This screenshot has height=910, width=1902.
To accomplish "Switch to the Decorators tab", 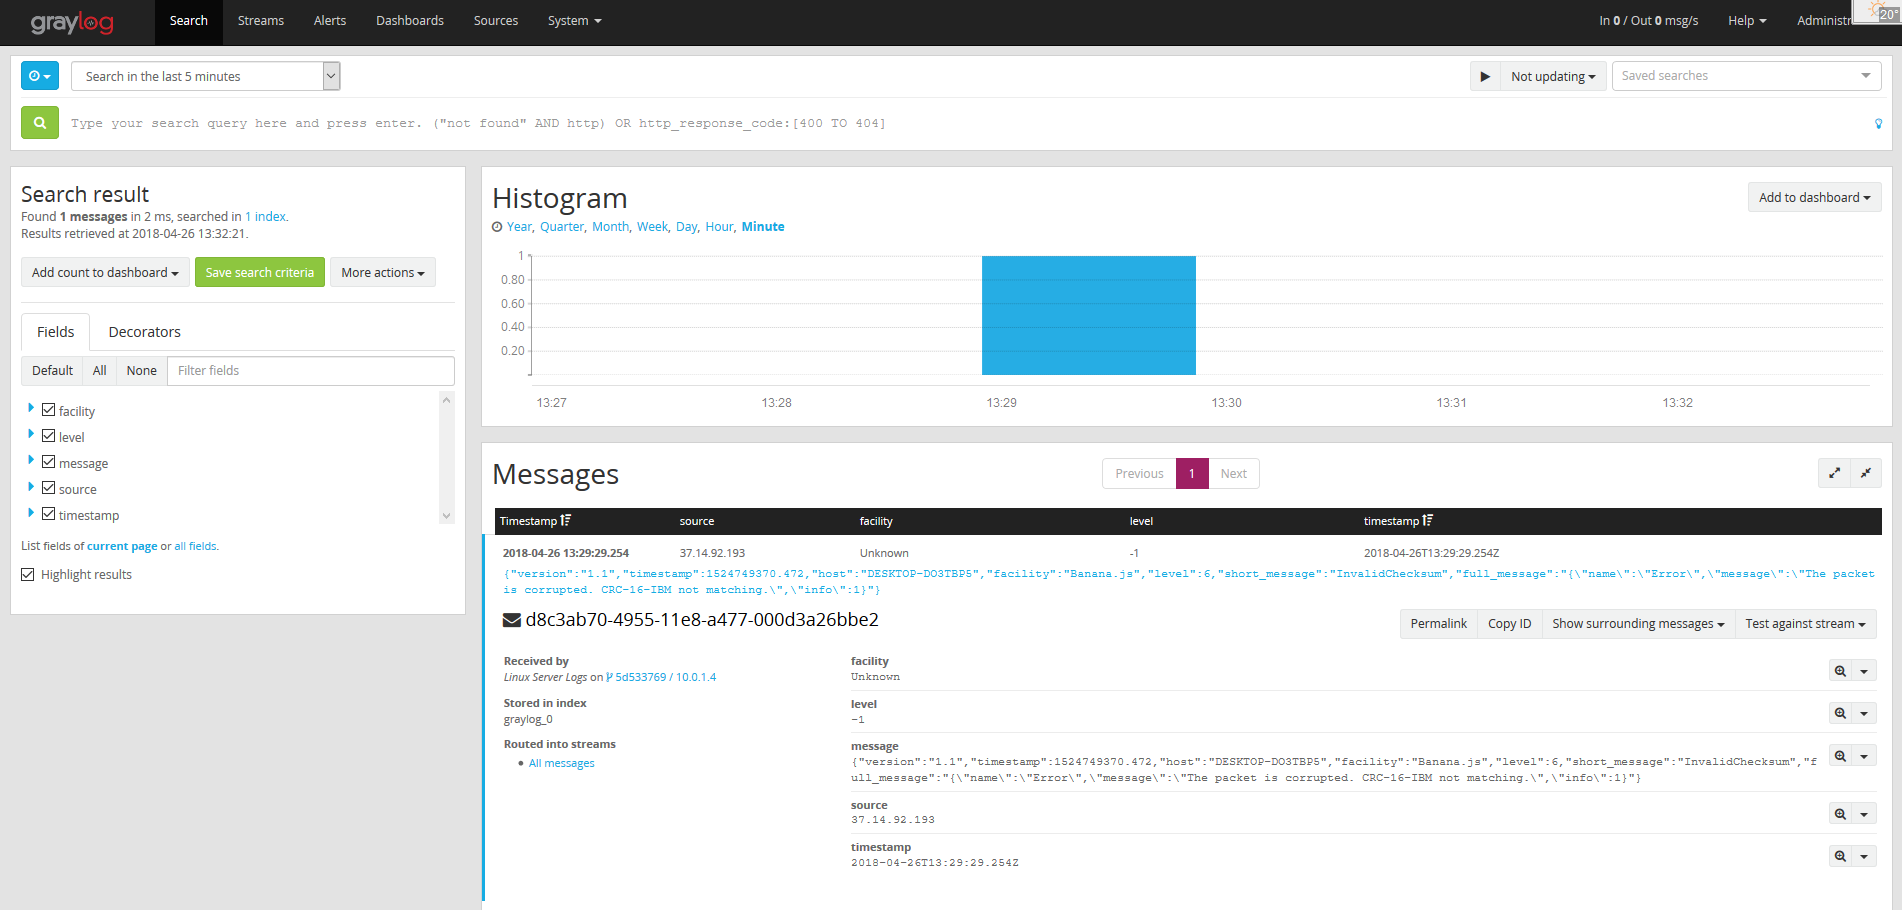I will click(143, 331).
